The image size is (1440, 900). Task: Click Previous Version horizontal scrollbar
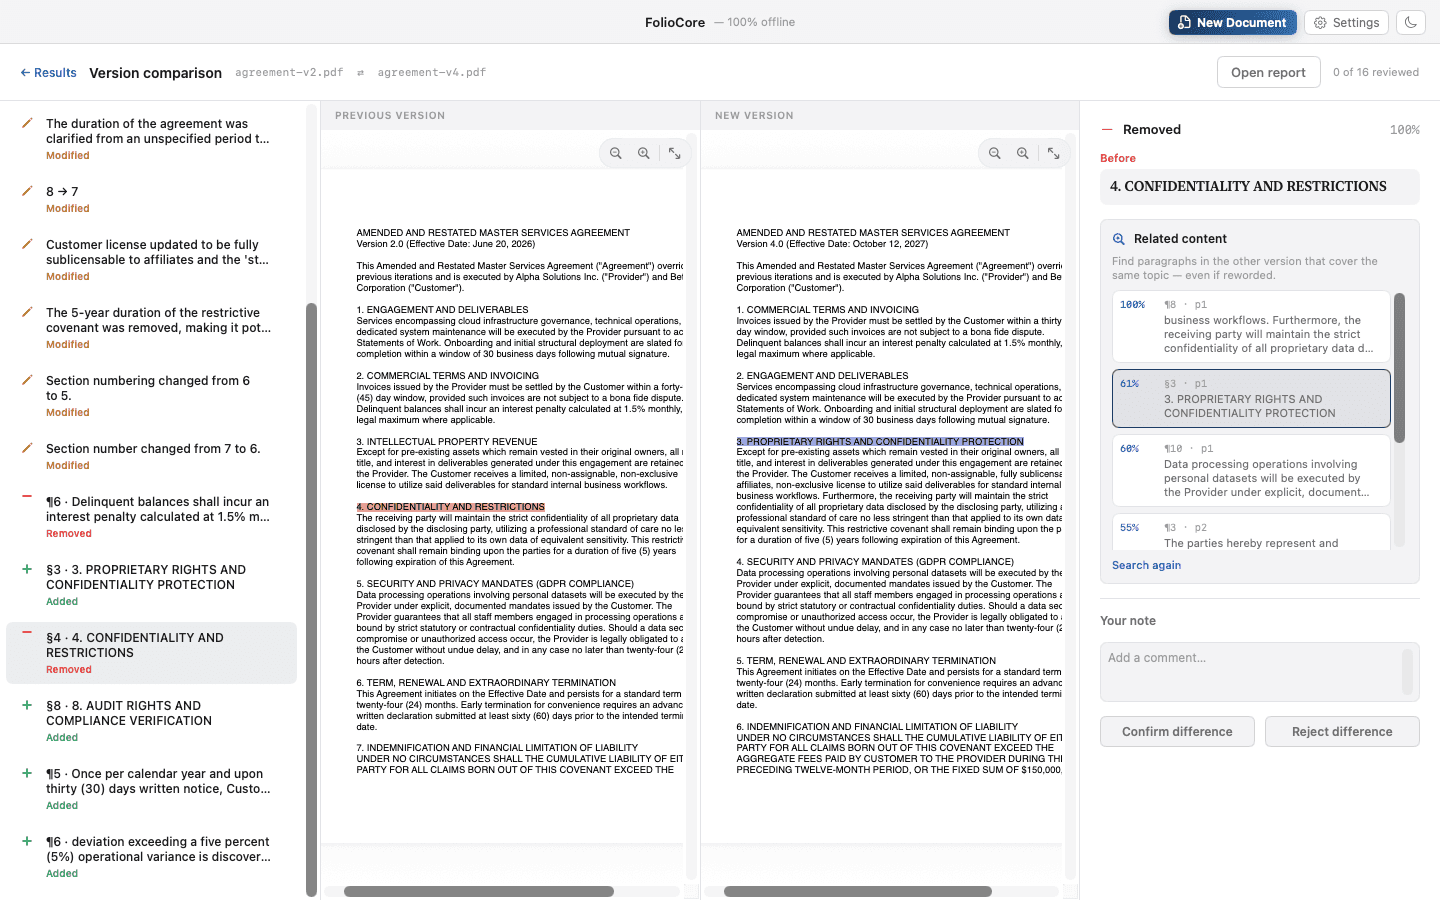479,891
